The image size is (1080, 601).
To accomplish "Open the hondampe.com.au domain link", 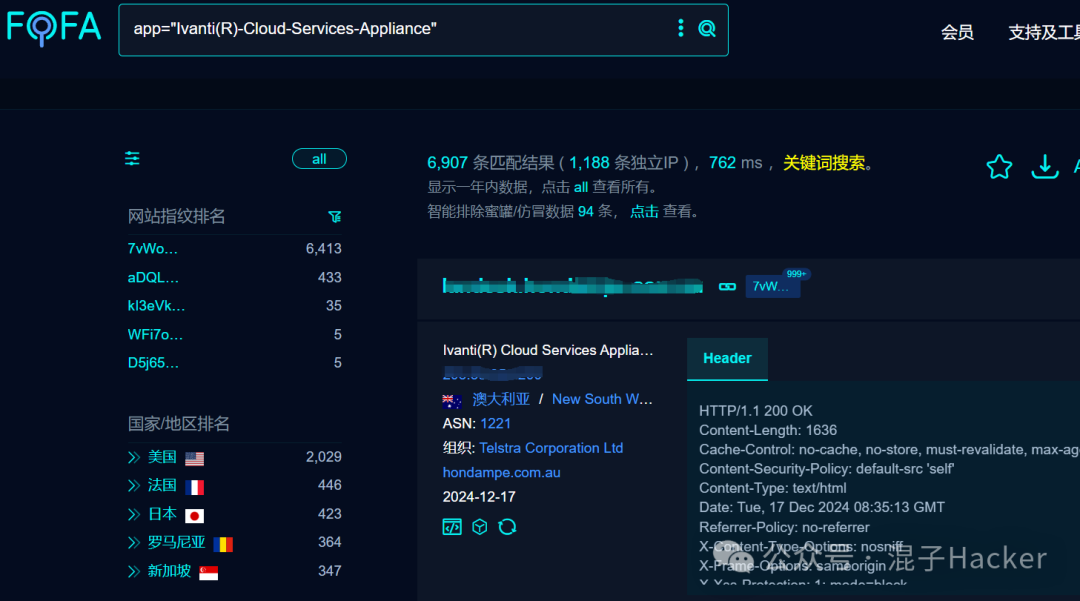I will click(501, 473).
